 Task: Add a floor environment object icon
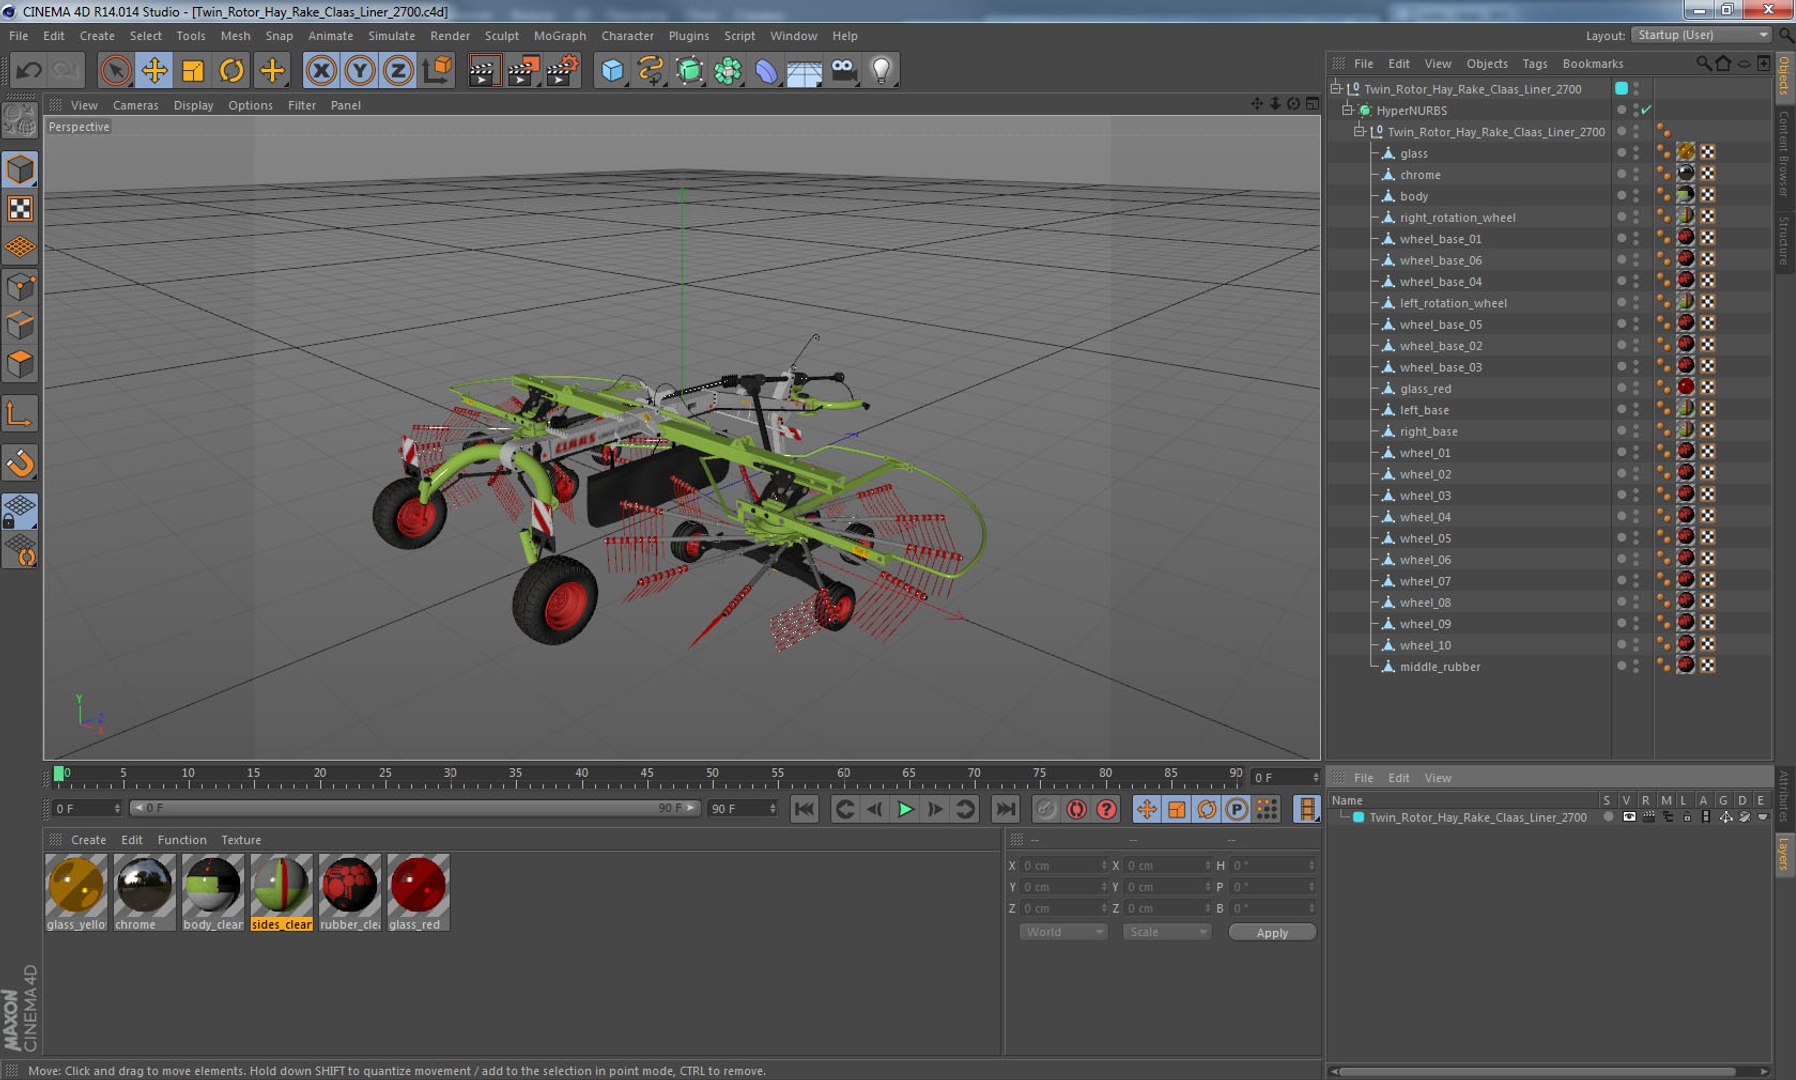point(804,70)
